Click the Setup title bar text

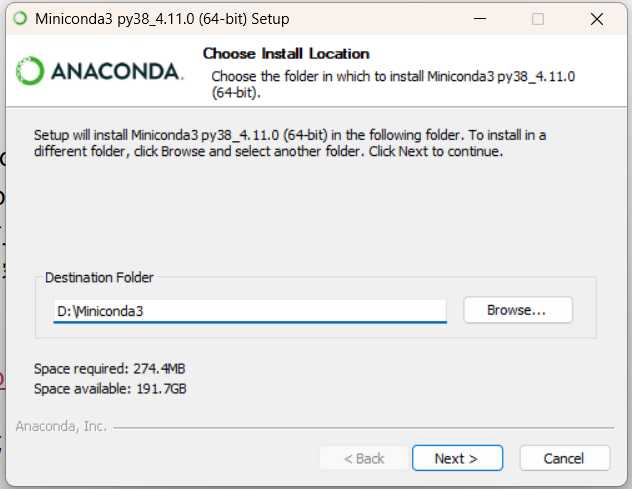(x=162, y=19)
